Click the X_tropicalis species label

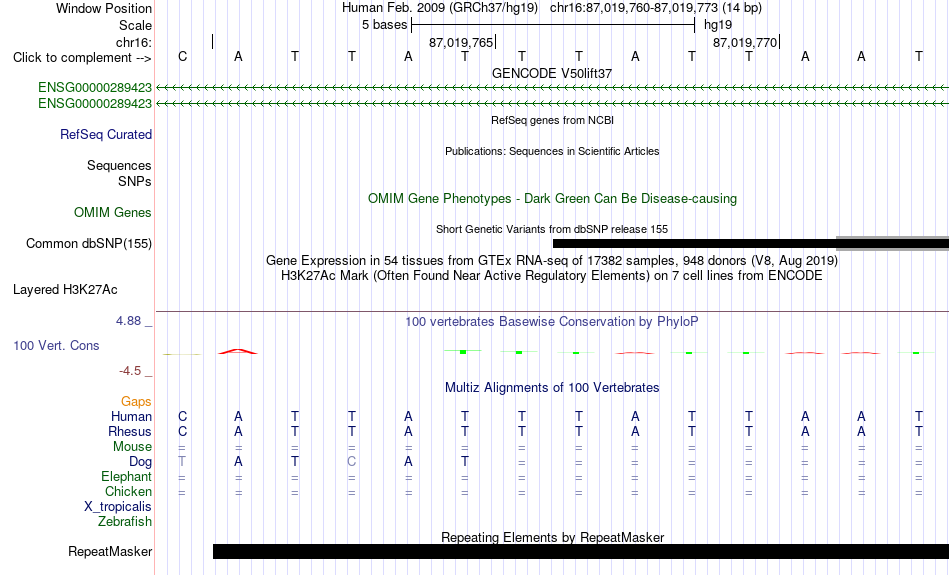pyautogui.click(x=118, y=507)
